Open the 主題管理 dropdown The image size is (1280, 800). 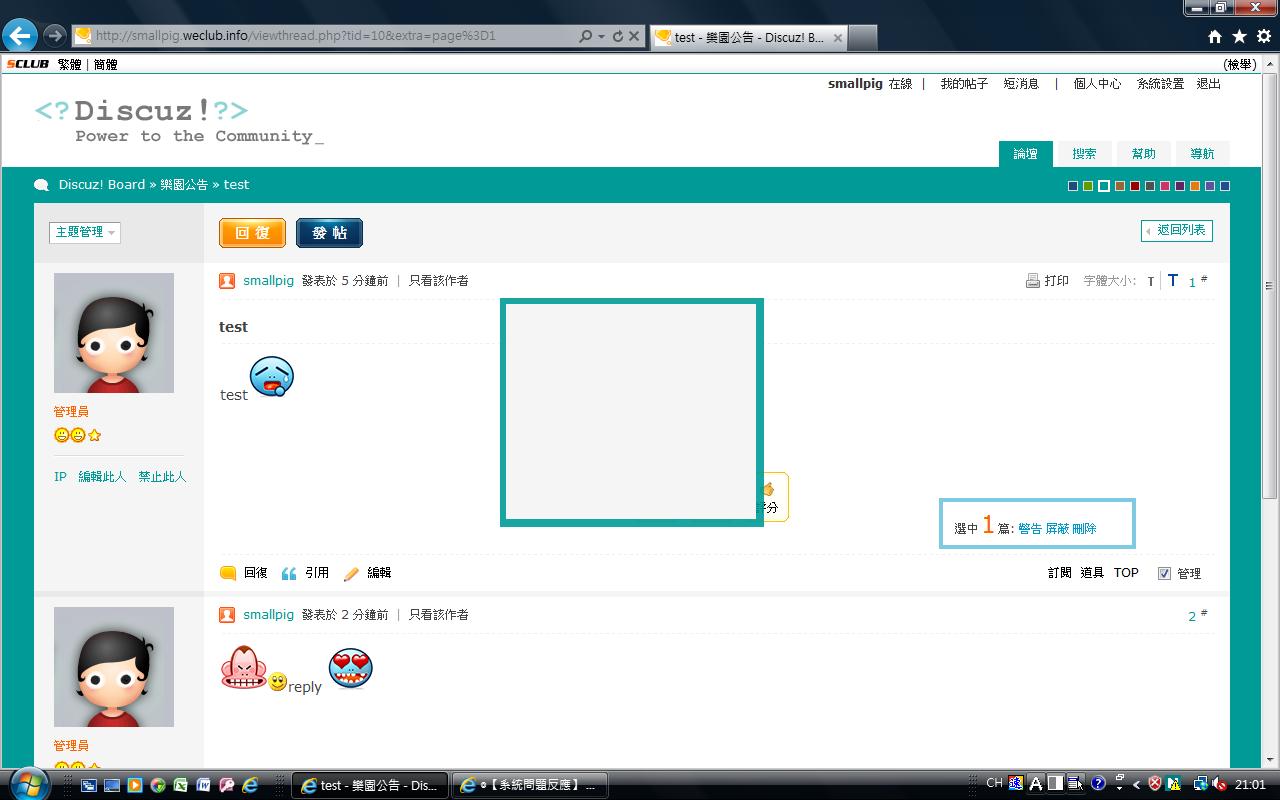[x=85, y=232]
